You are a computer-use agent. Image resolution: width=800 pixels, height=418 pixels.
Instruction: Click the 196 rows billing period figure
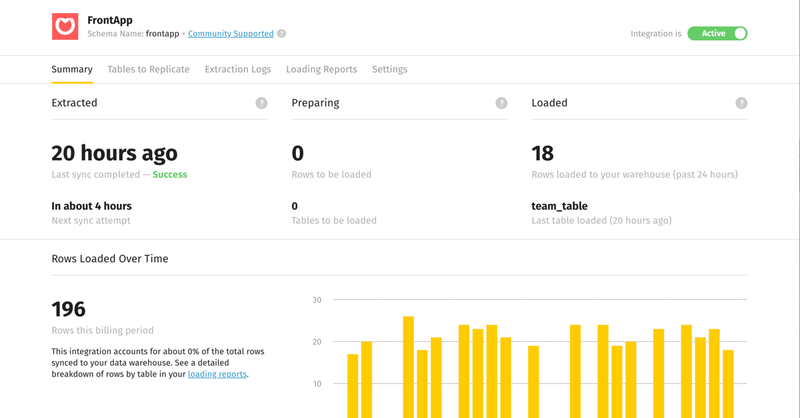[69, 309]
